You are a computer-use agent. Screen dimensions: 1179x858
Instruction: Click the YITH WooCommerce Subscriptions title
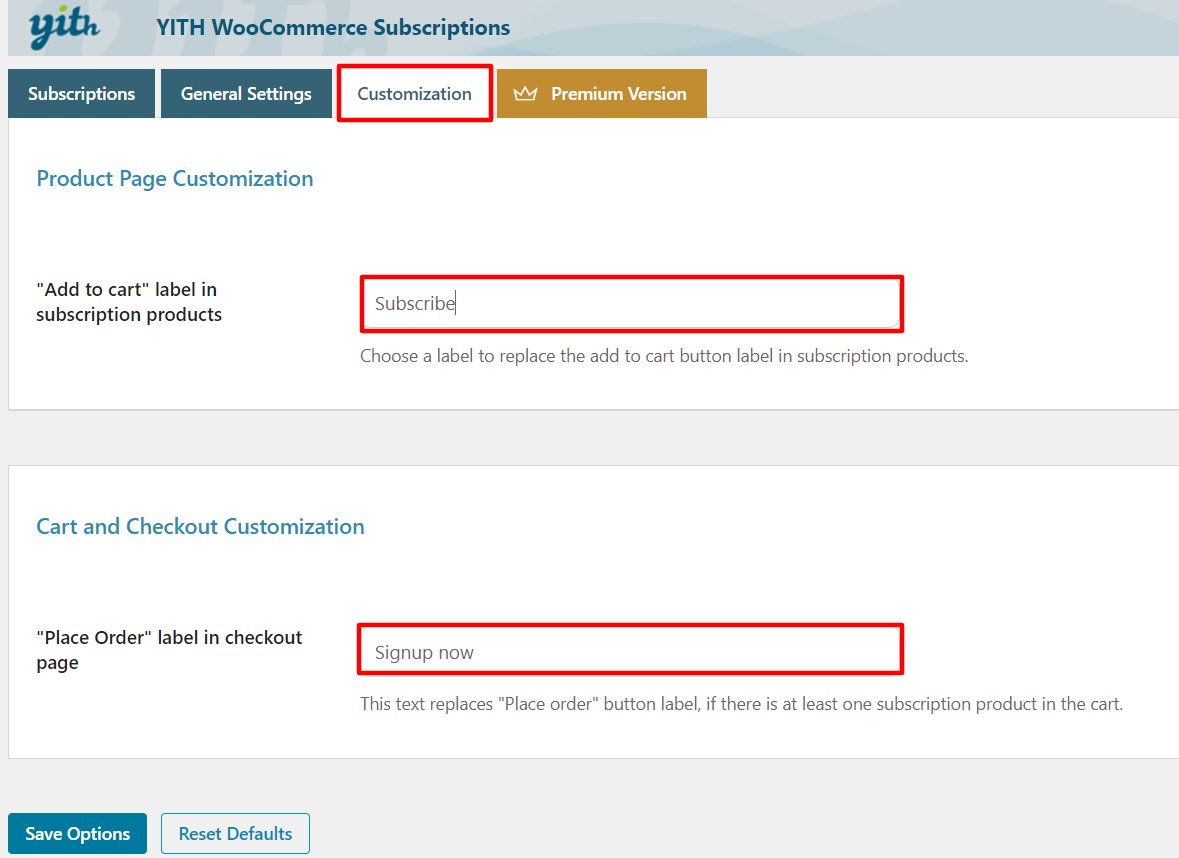(333, 28)
